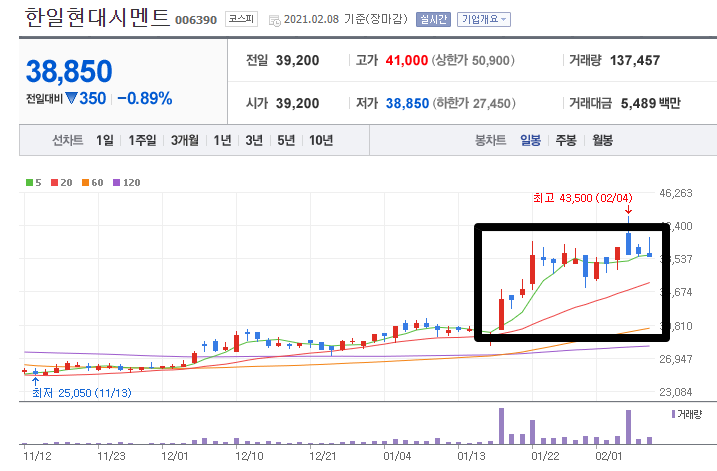
Task: Select the 1주일 line chart period
Action: pos(142,140)
